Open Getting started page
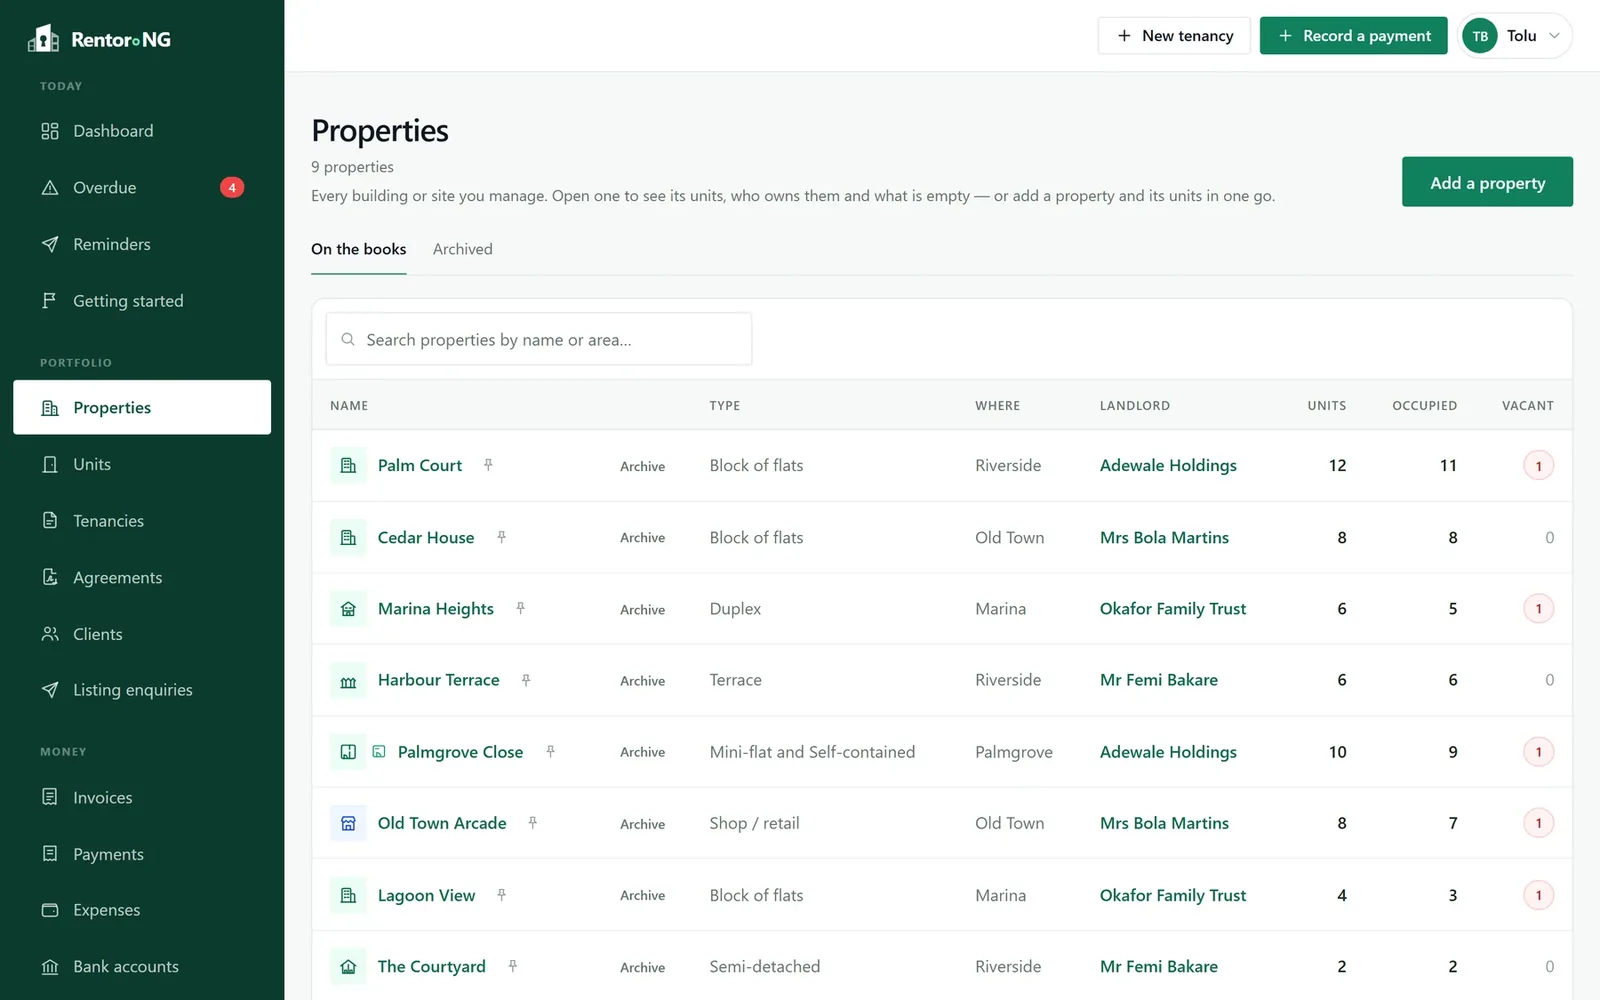The width and height of the screenshot is (1600, 1000). (142, 301)
